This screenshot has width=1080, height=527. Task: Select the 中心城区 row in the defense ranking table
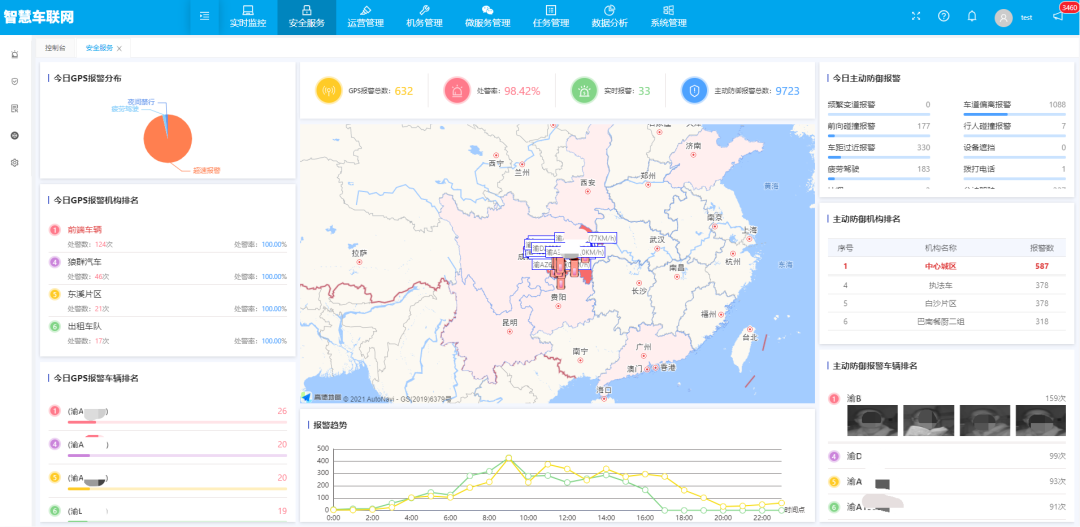(942, 266)
